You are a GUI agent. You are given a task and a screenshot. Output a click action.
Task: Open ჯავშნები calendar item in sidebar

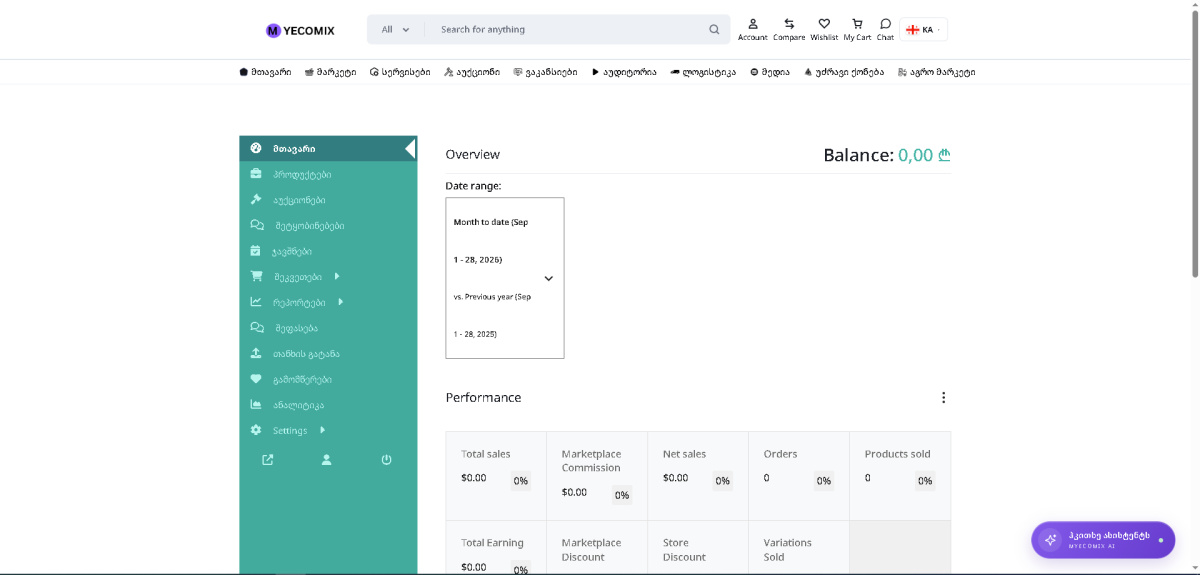(x=328, y=251)
